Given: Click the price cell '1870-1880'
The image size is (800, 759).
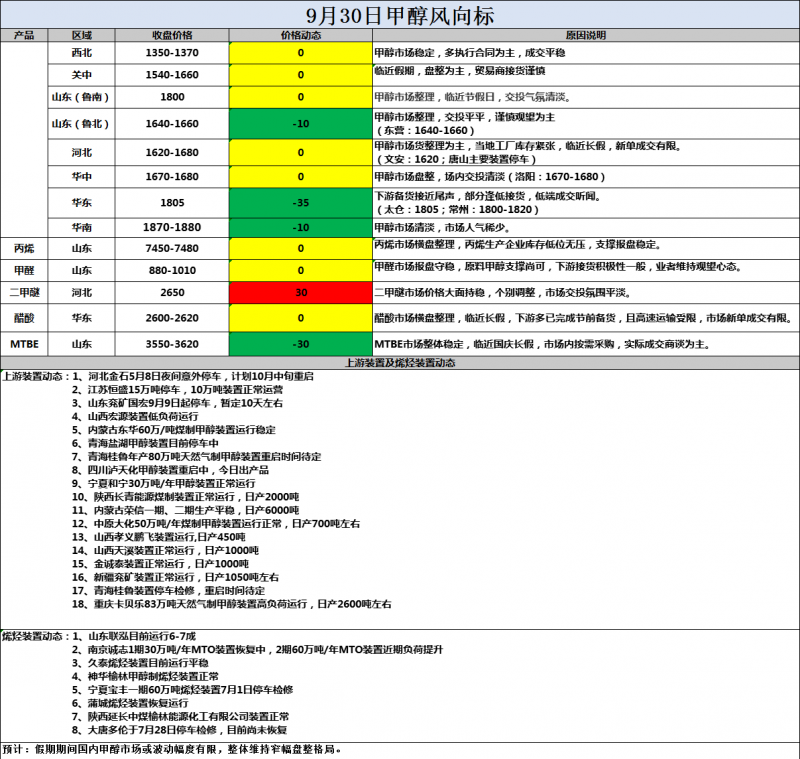Looking at the screenshot, I should click(x=172, y=227).
